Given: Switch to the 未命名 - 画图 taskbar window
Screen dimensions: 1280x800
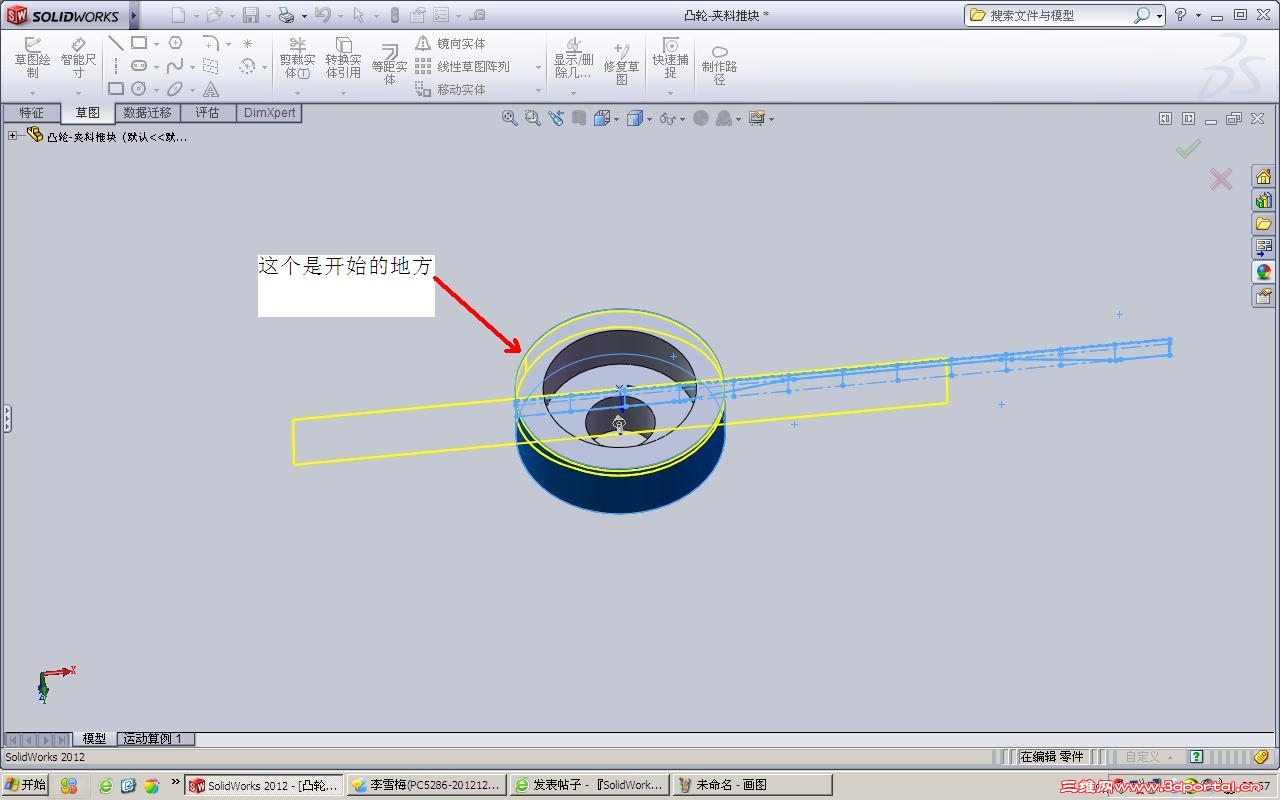Looking at the screenshot, I should tap(752, 785).
